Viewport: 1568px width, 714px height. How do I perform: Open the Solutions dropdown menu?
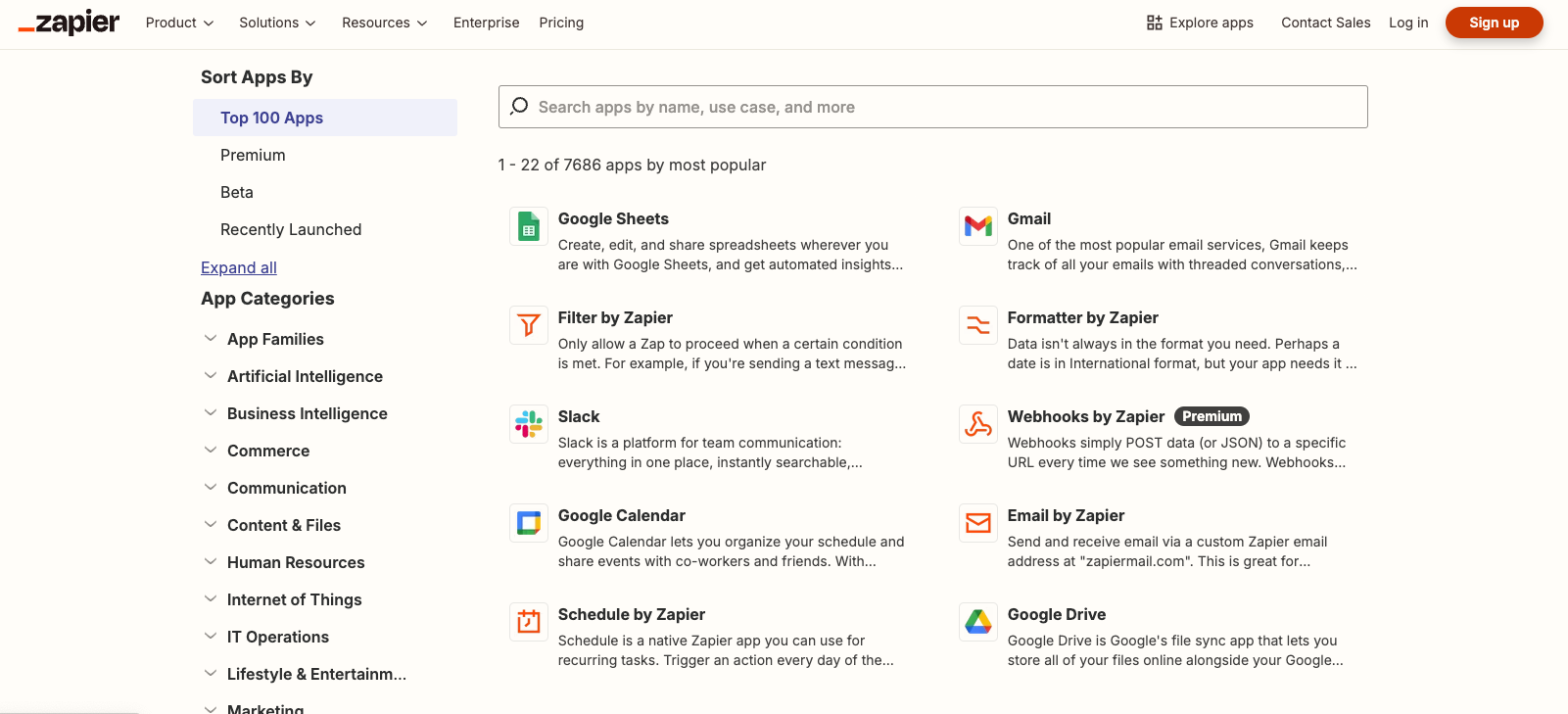click(x=278, y=23)
